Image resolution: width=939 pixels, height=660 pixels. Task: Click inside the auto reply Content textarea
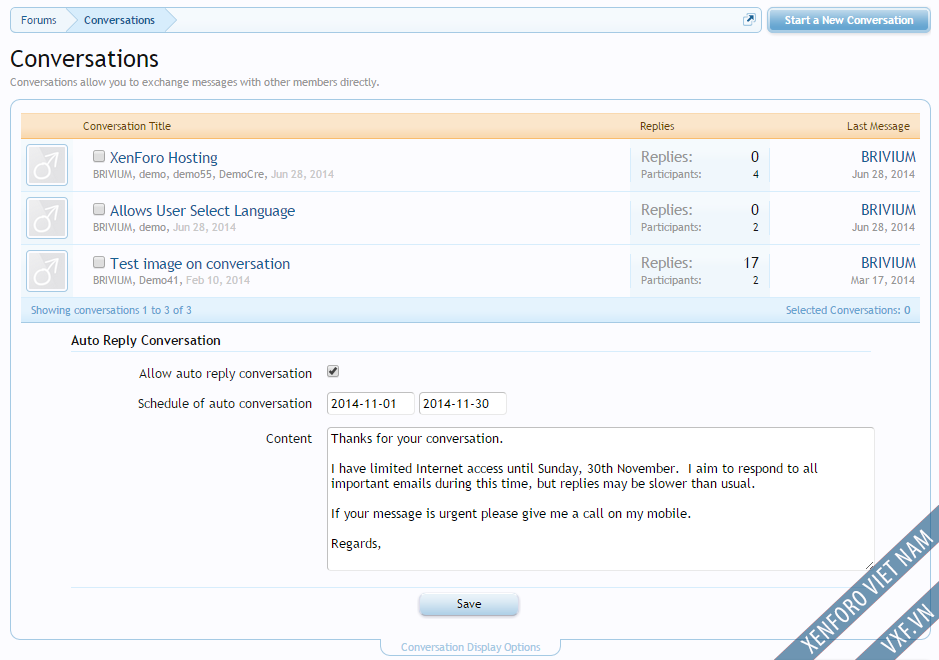coord(600,498)
